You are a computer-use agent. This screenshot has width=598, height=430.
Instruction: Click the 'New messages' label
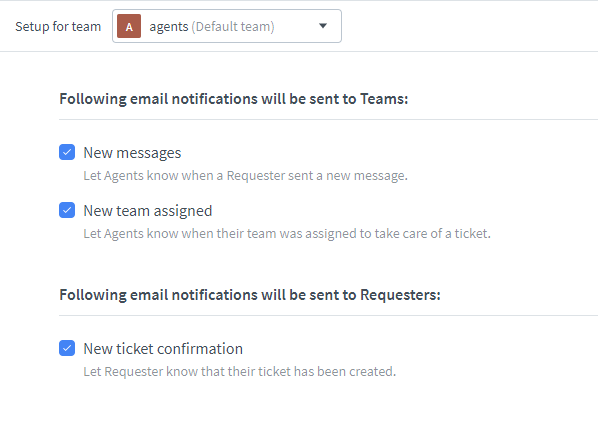[x=132, y=153]
